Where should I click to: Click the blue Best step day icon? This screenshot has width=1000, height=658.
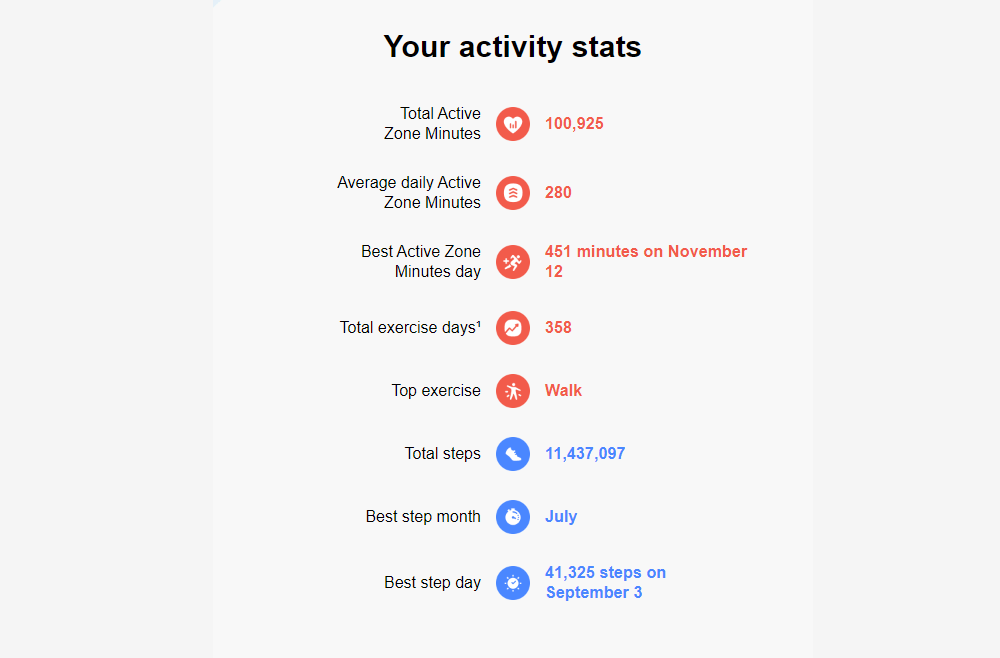(513, 583)
